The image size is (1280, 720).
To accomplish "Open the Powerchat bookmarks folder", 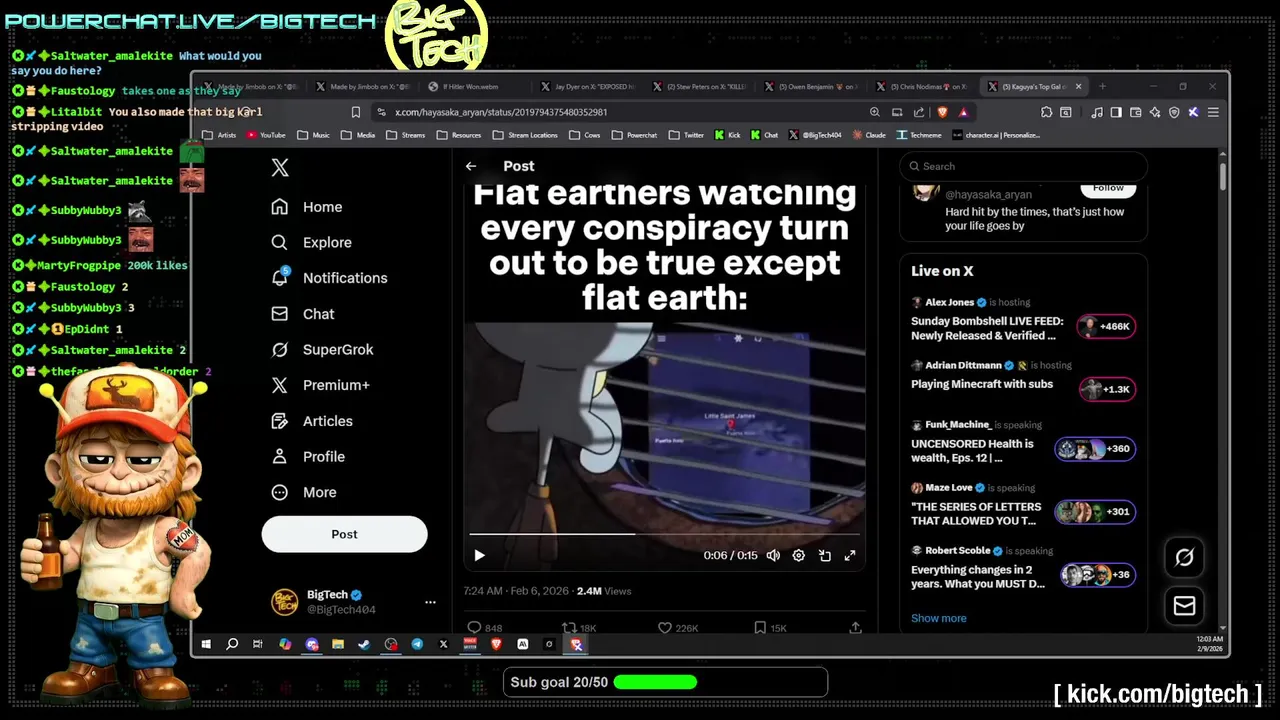I will [x=634, y=135].
